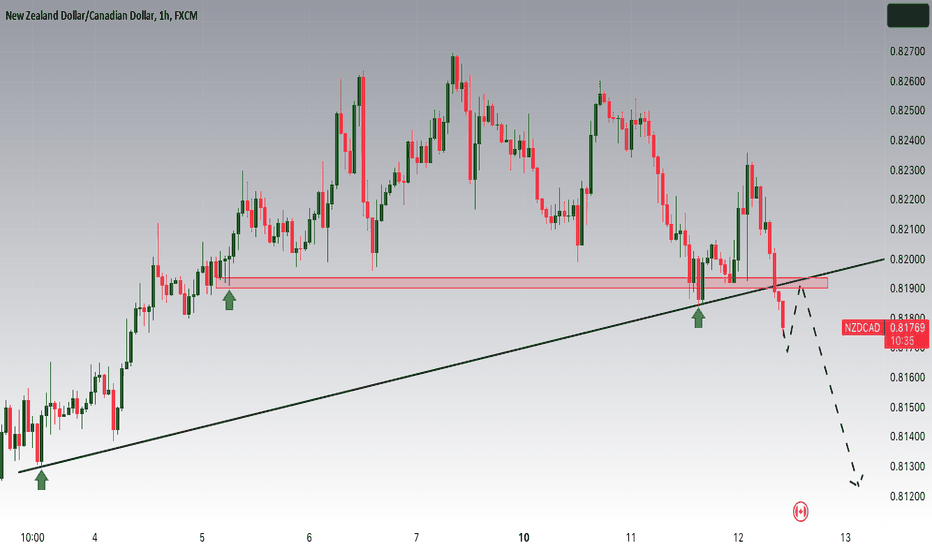The width and height of the screenshot is (932, 550).
Task: Click the New Zealand Dollar/Canadian Dollar symbol title
Action: point(80,15)
